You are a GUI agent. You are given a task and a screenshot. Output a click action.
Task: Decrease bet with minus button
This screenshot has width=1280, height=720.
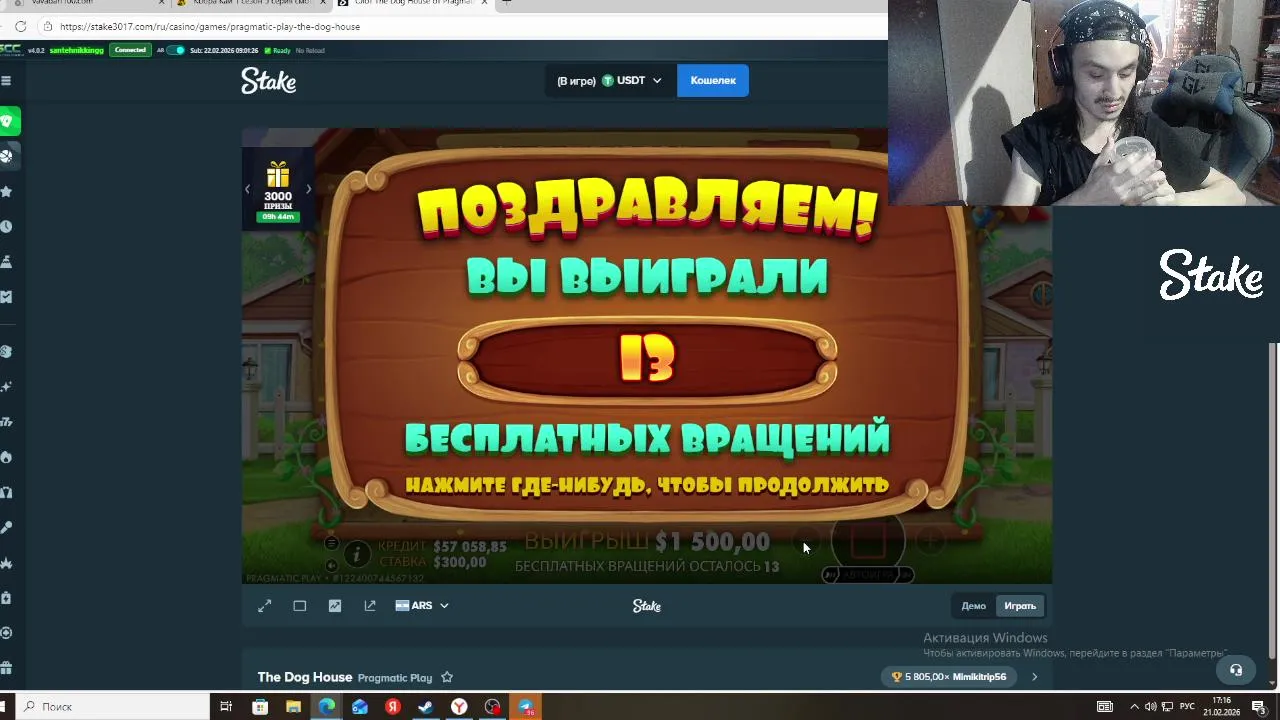[x=806, y=541]
